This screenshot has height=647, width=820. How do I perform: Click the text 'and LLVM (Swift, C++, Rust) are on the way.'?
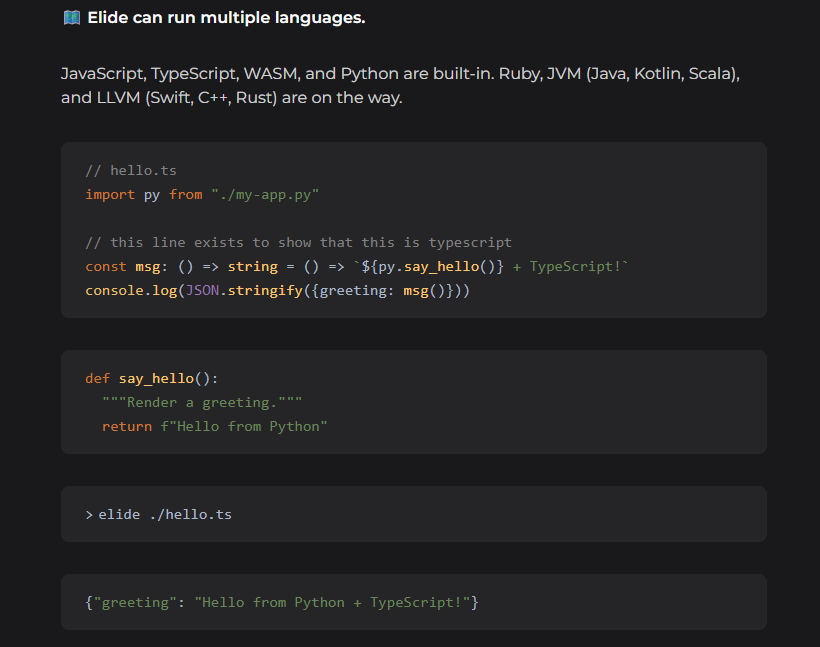pyautogui.click(x=232, y=98)
